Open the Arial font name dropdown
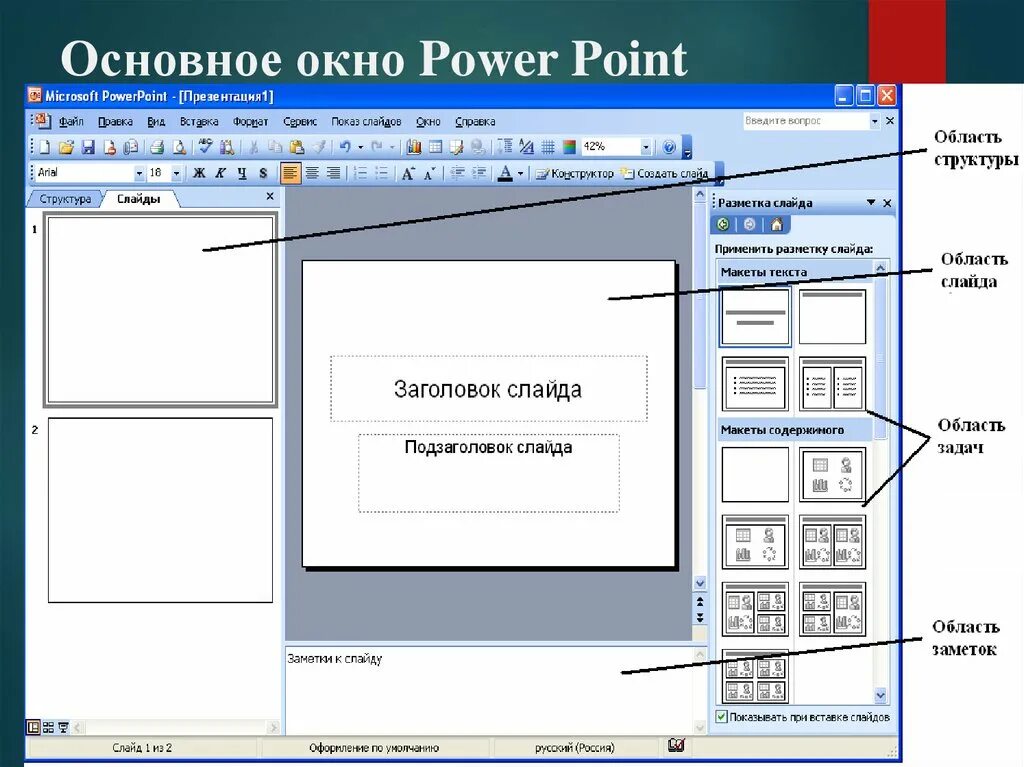Screen dimensions: 1024x767 point(138,173)
